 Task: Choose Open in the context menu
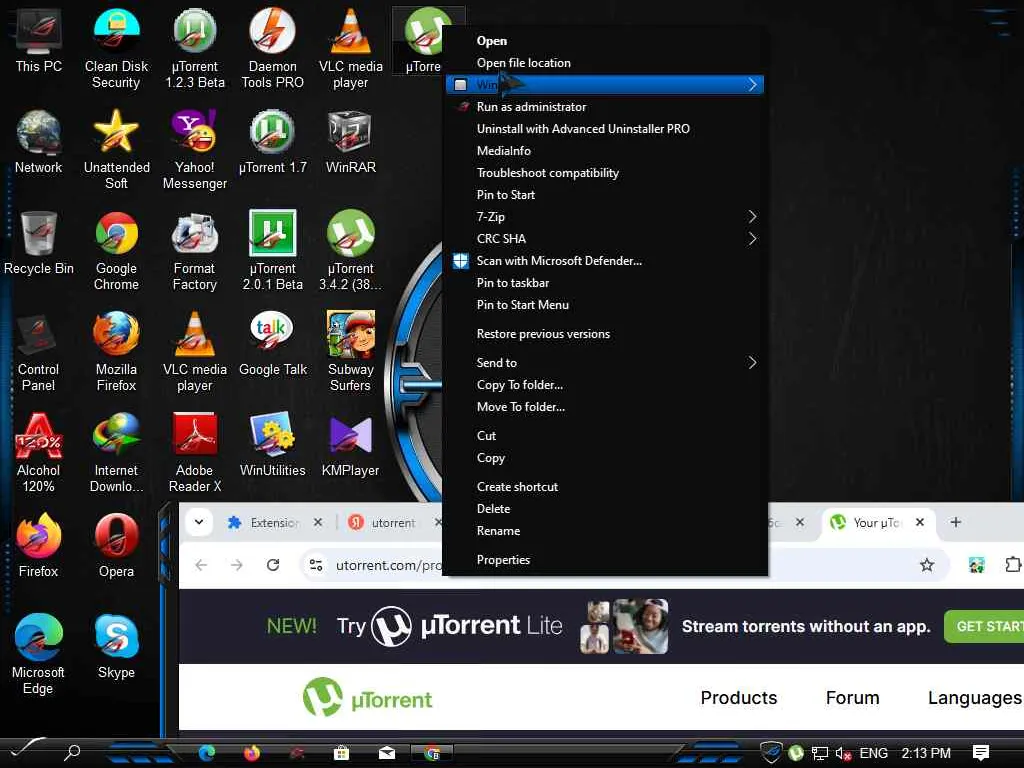click(605, 40)
